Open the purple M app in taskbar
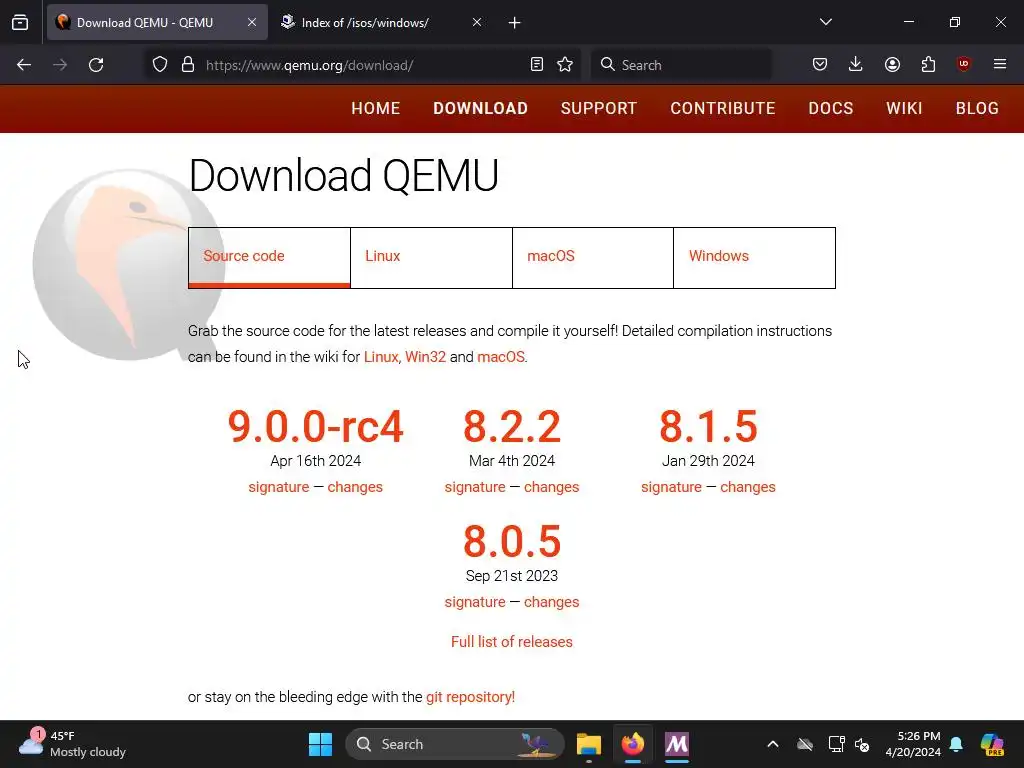 pyautogui.click(x=677, y=744)
